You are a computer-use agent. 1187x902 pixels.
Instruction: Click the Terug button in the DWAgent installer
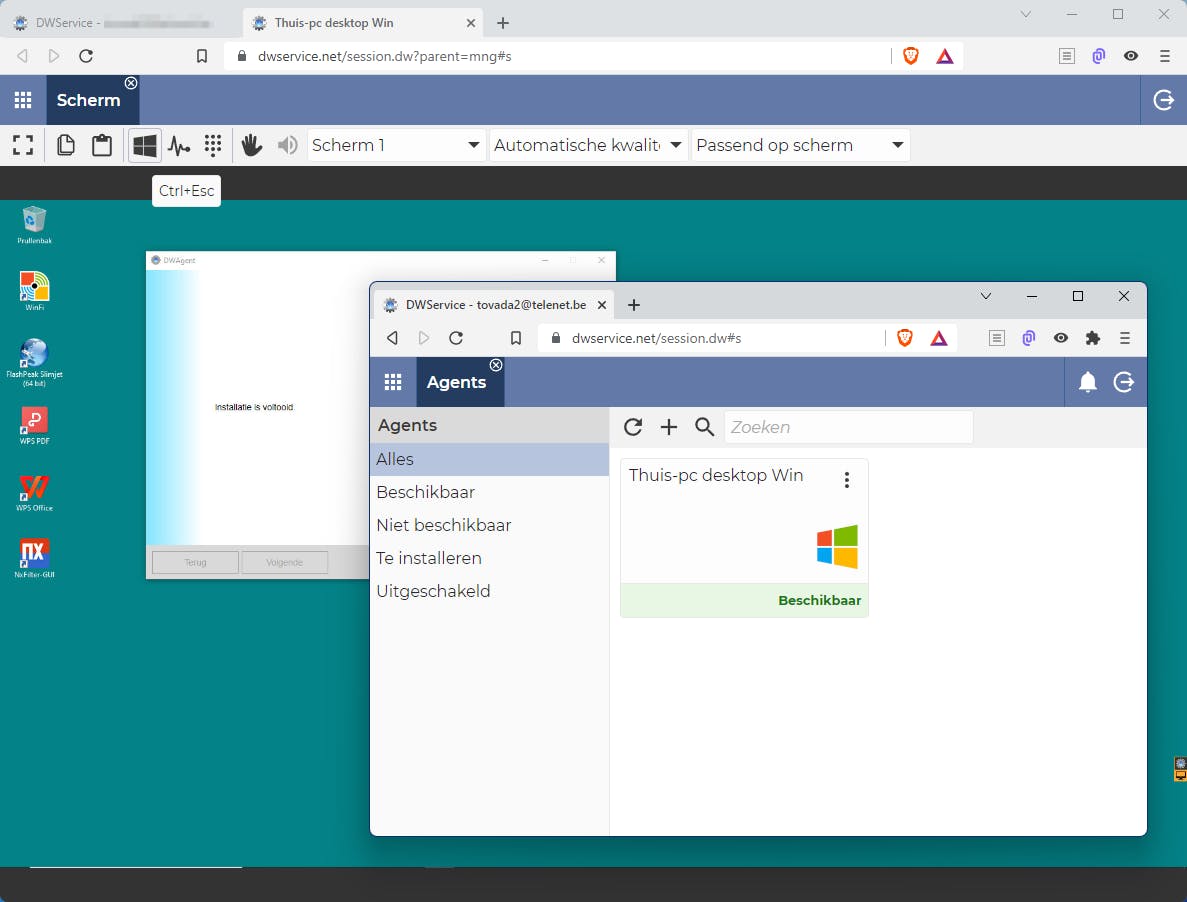(195, 562)
